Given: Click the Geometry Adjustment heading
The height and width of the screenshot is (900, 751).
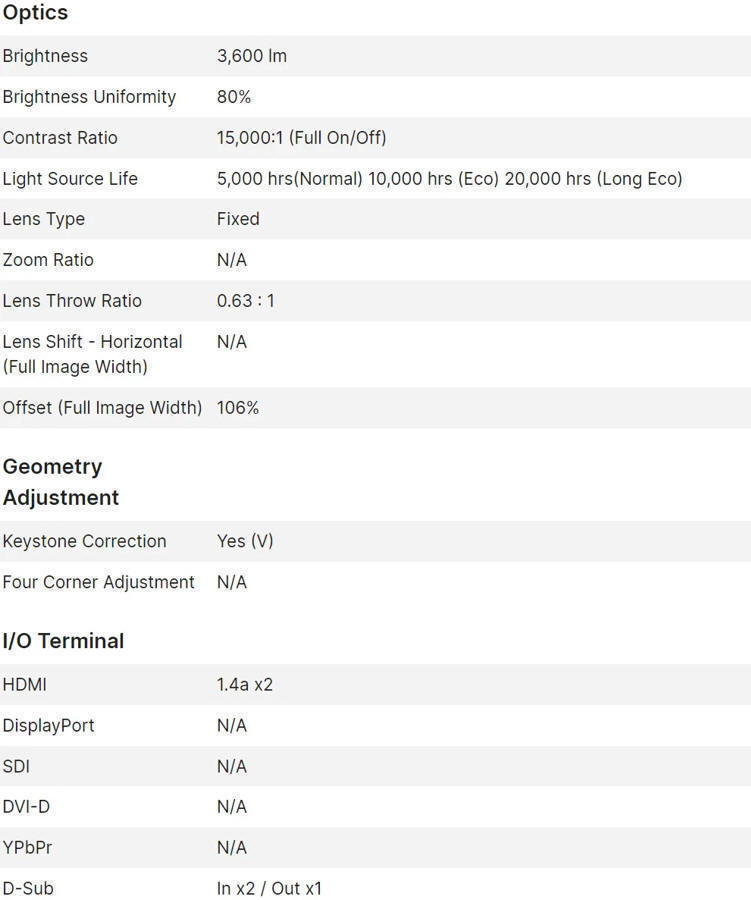Looking at the screenshot, I should click(x=60, y=482).
